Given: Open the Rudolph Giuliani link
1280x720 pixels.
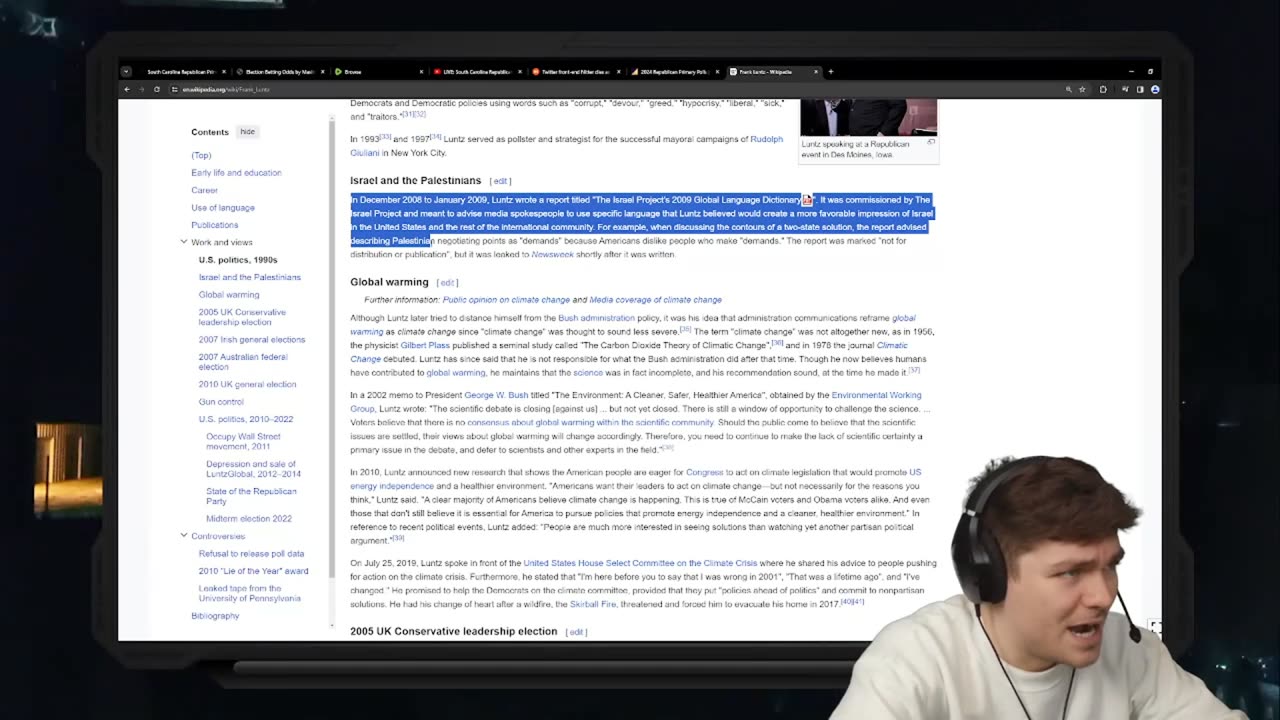Looking at the screenshot, I should (x=567, y=146).
